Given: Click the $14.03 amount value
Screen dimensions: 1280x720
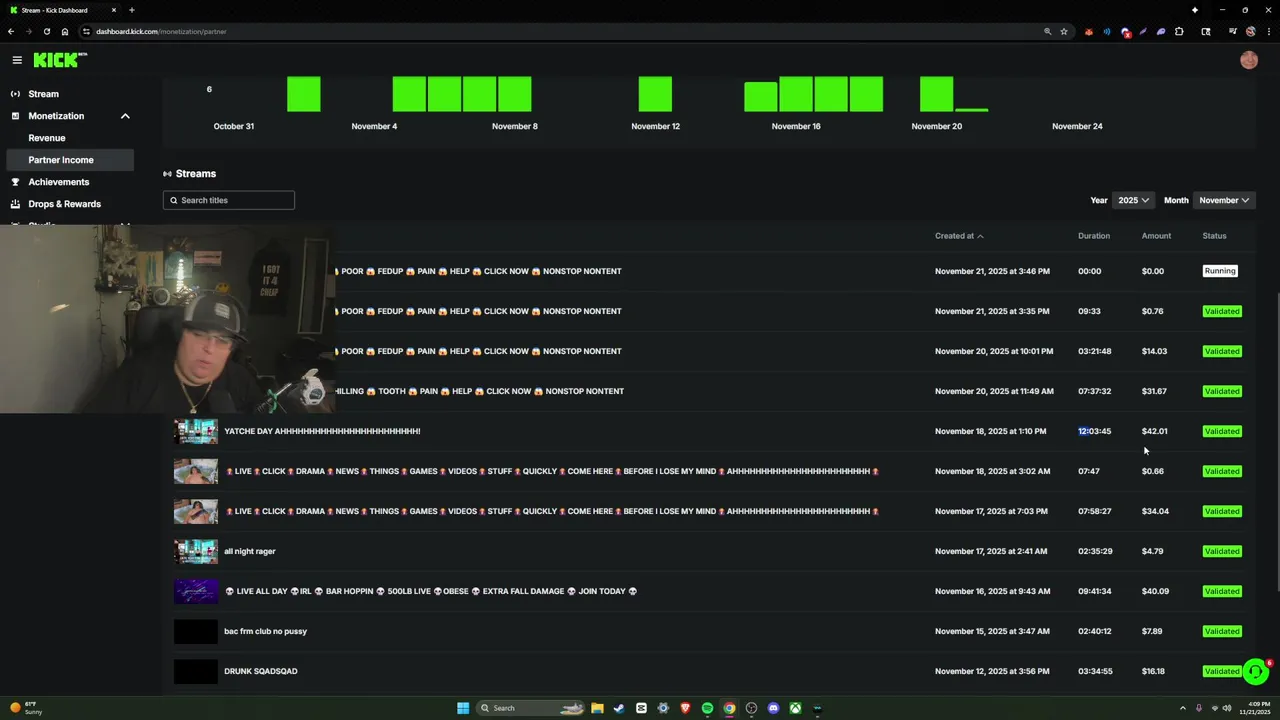Looking at the screenshot, I should [1154, 351].
